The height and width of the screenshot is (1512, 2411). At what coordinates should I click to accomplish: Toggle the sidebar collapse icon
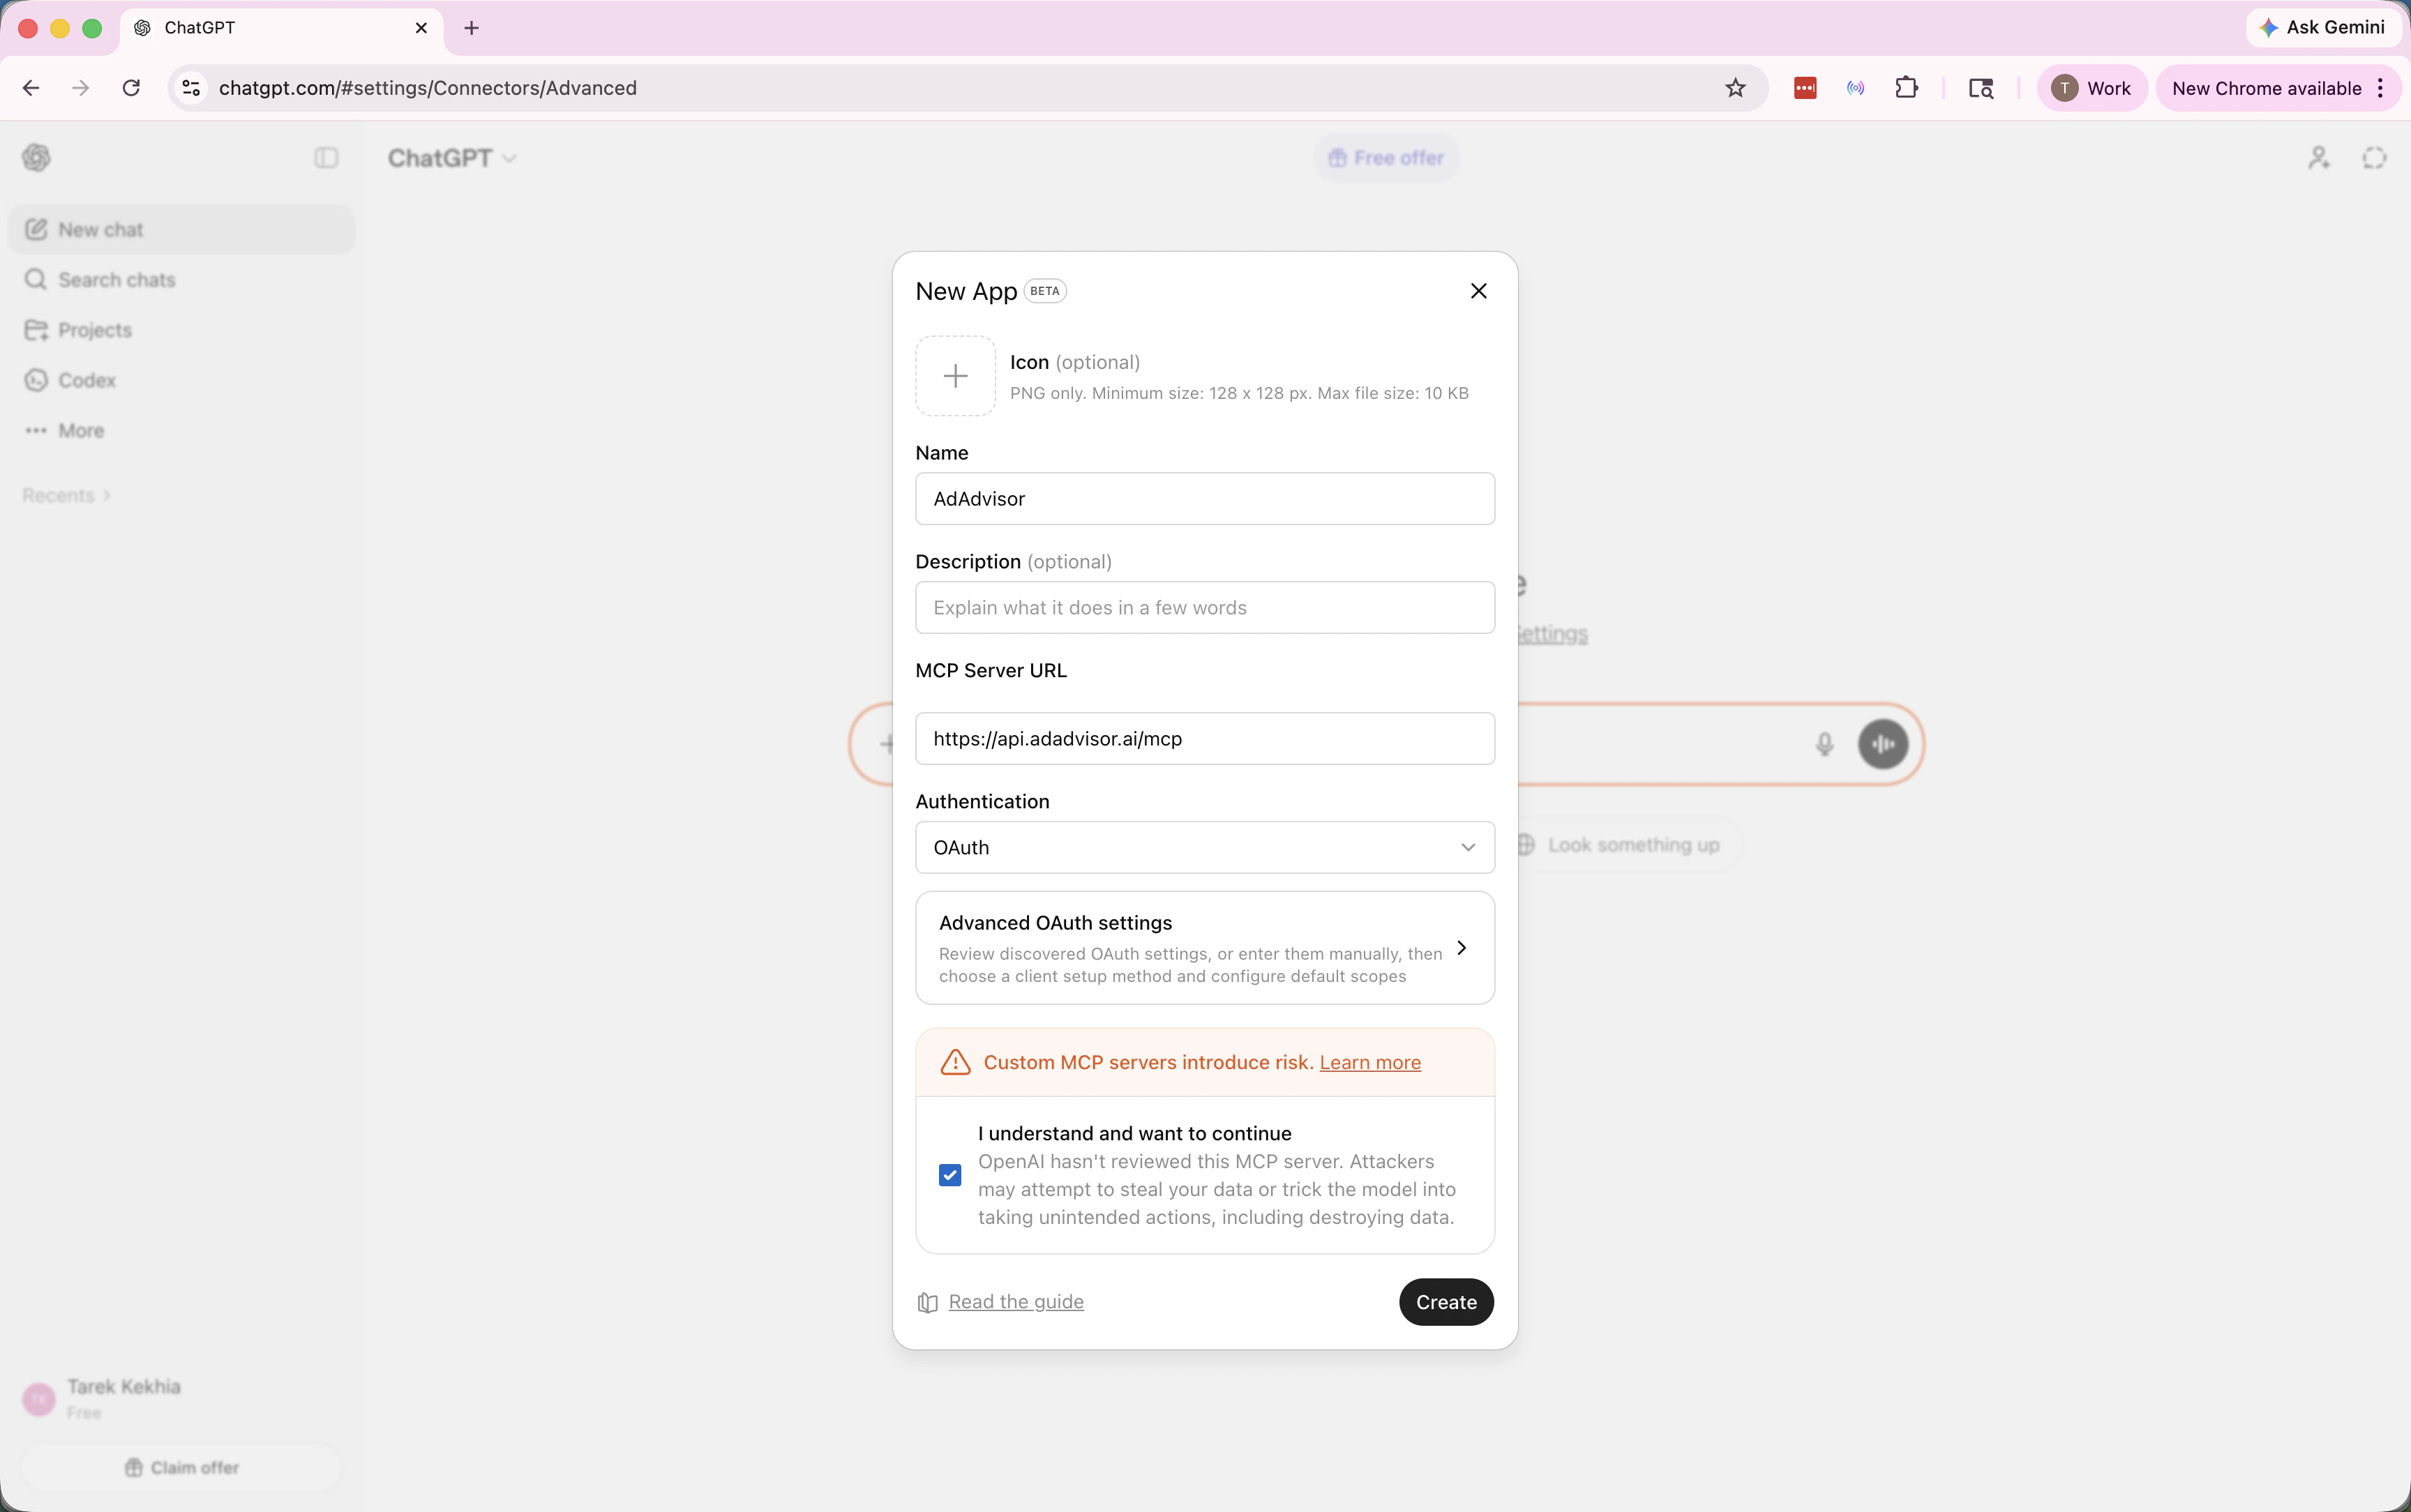coord(326,158)
